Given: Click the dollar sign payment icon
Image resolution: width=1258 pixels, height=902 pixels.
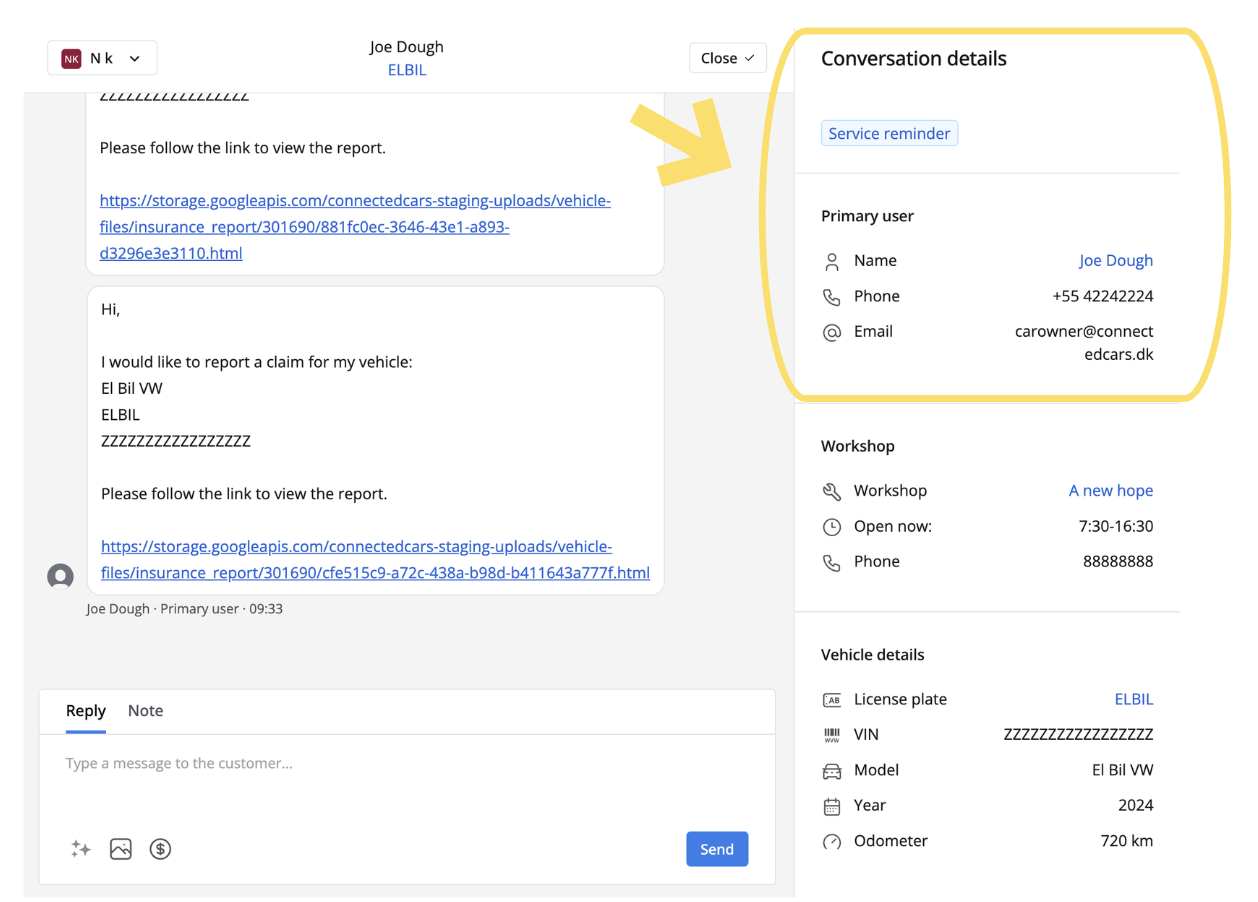Looking at the screenshot, I should (160, 849).
